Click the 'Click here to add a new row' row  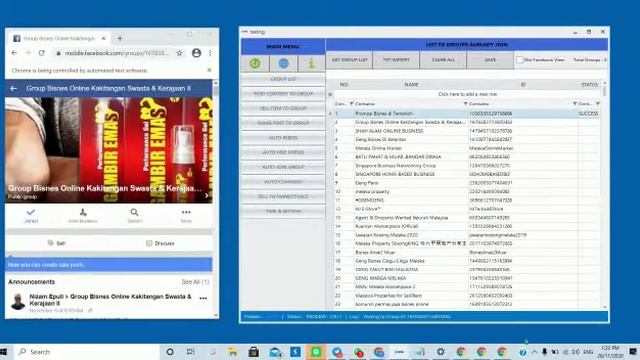click(x=467, y=94)
